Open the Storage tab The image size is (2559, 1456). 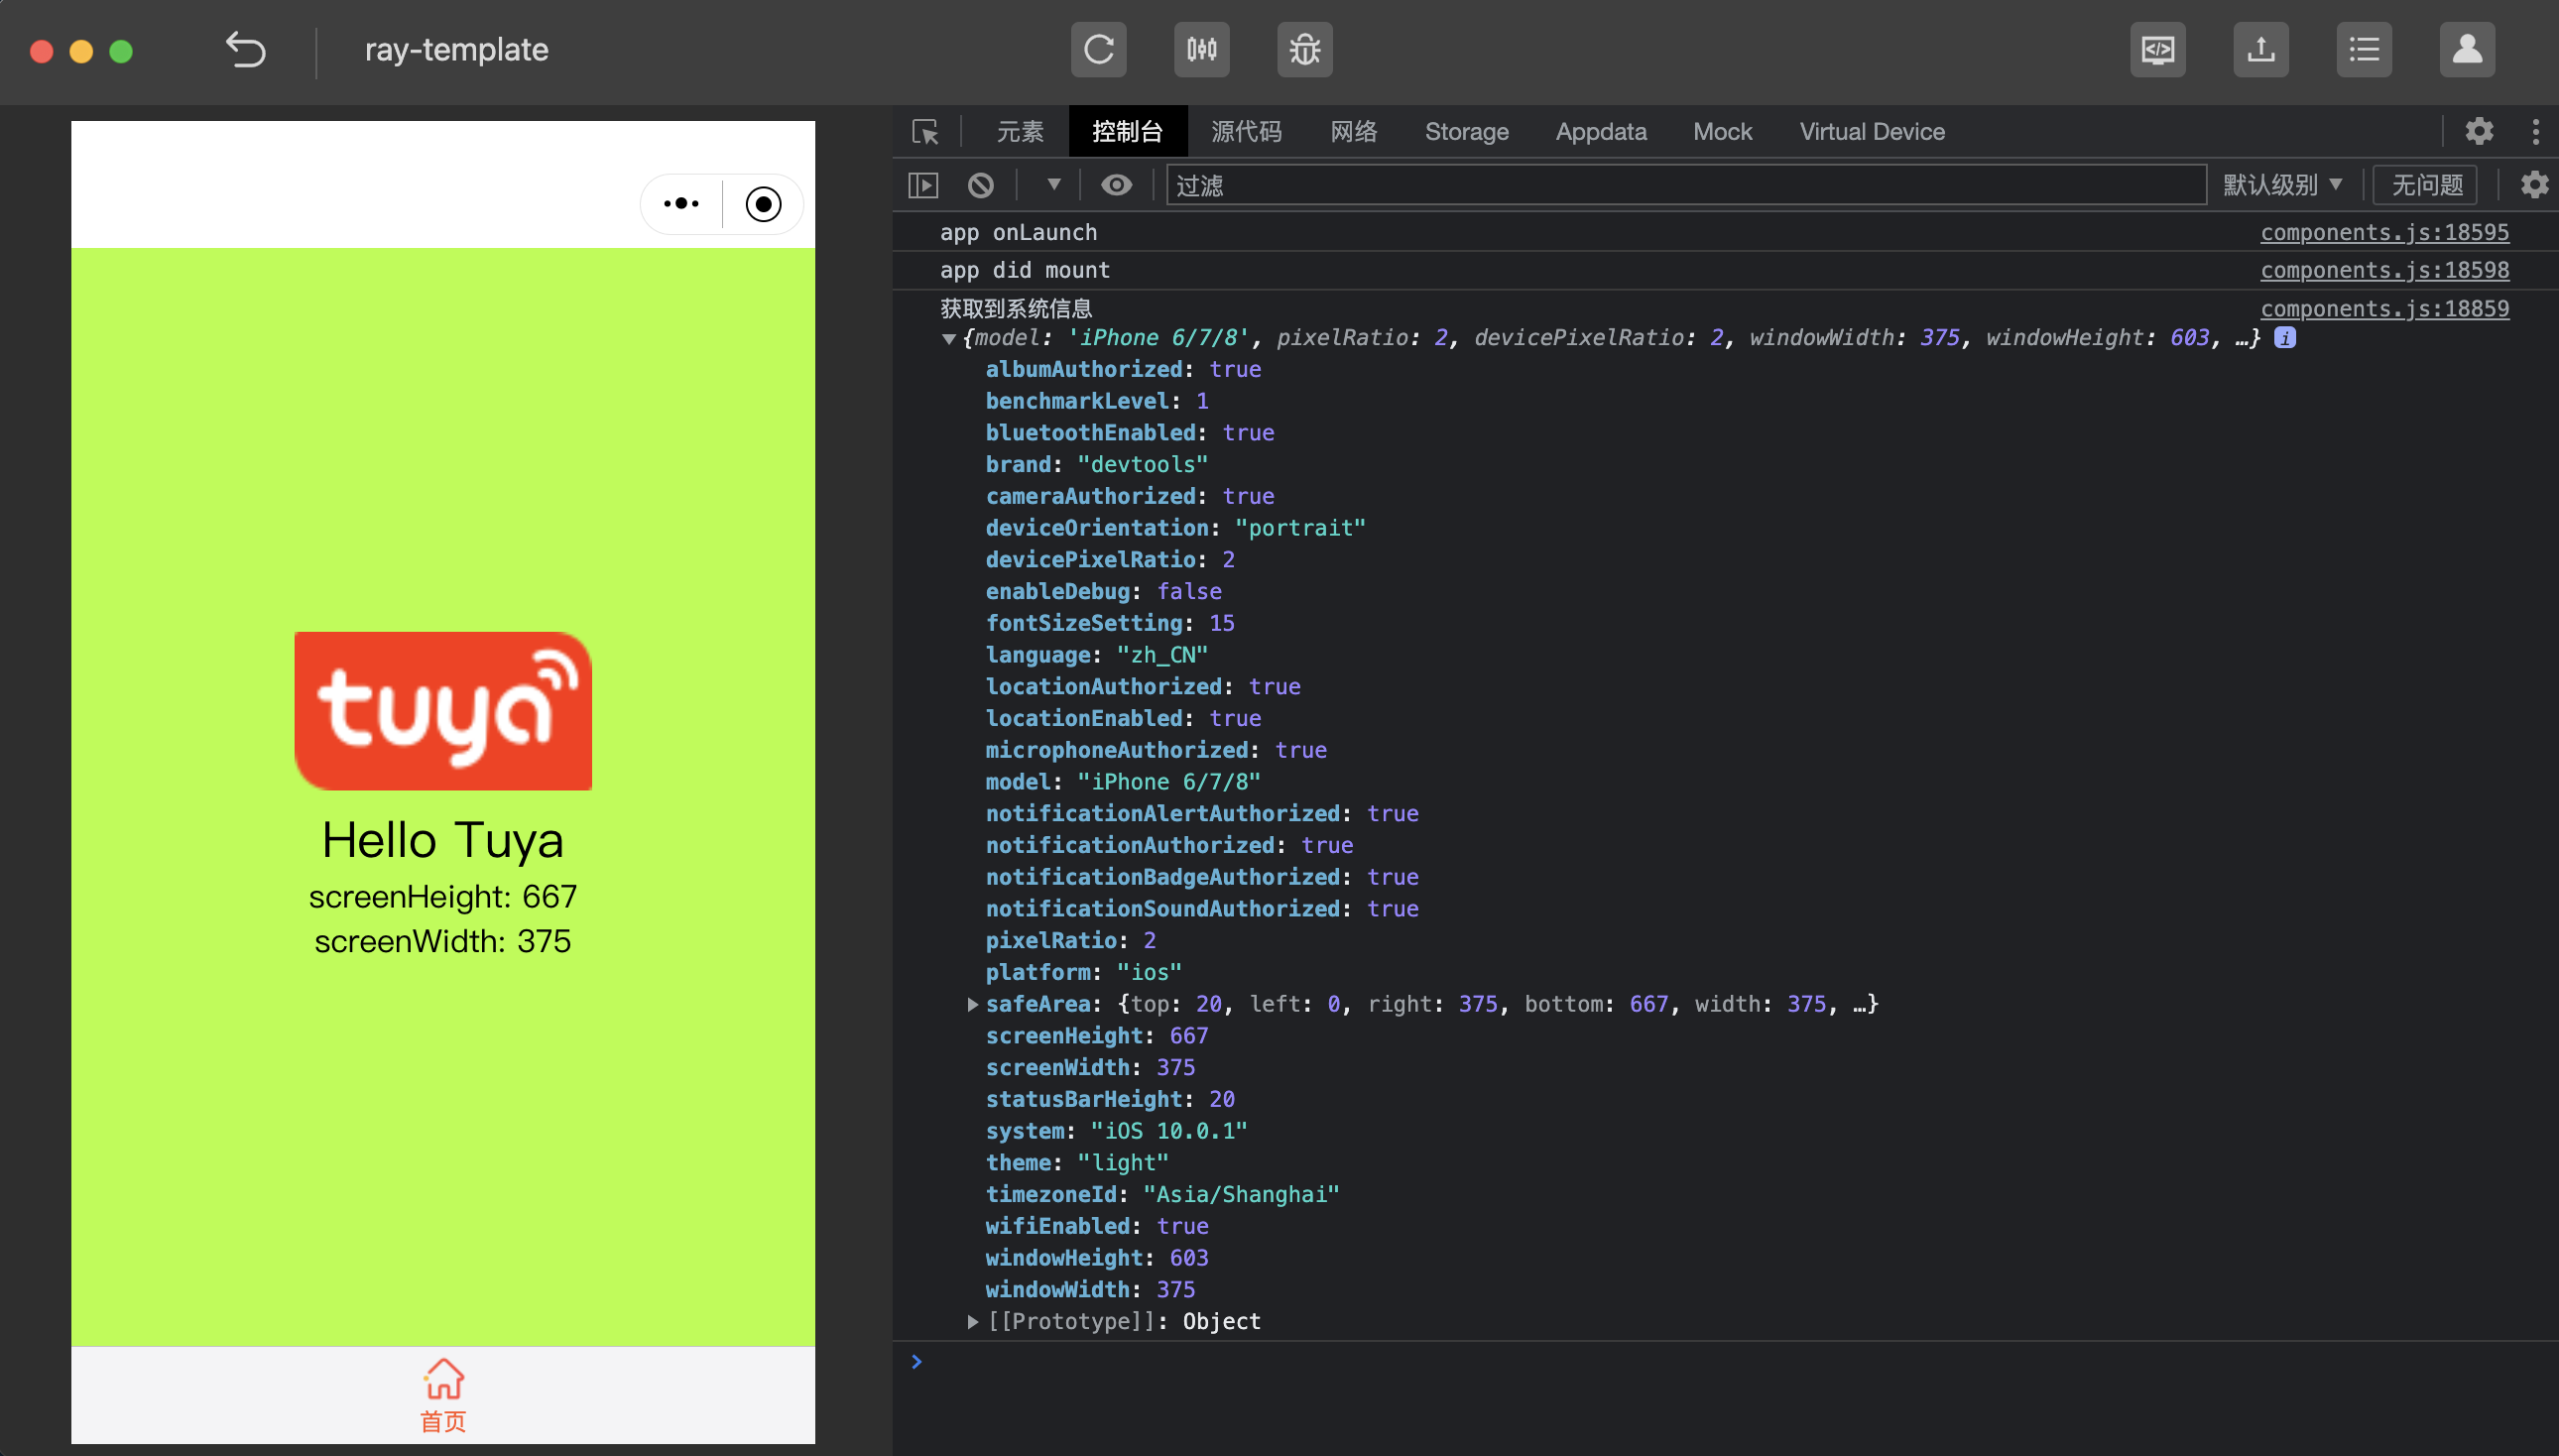(x=1466, y=131)
